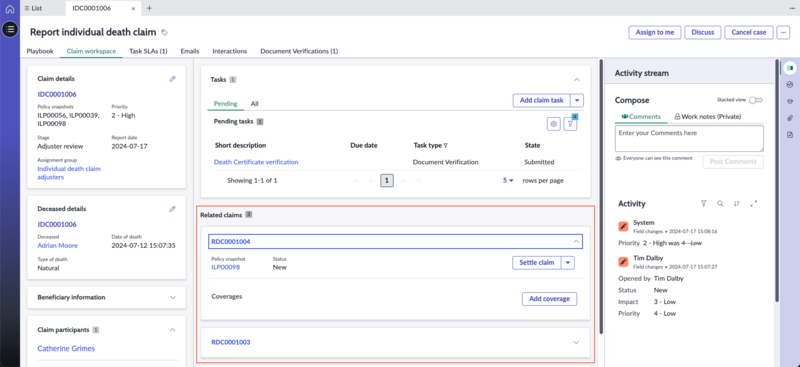Click the center panel vertical scrollbar
Screen dimensions: 800x367
coord(602,197)
